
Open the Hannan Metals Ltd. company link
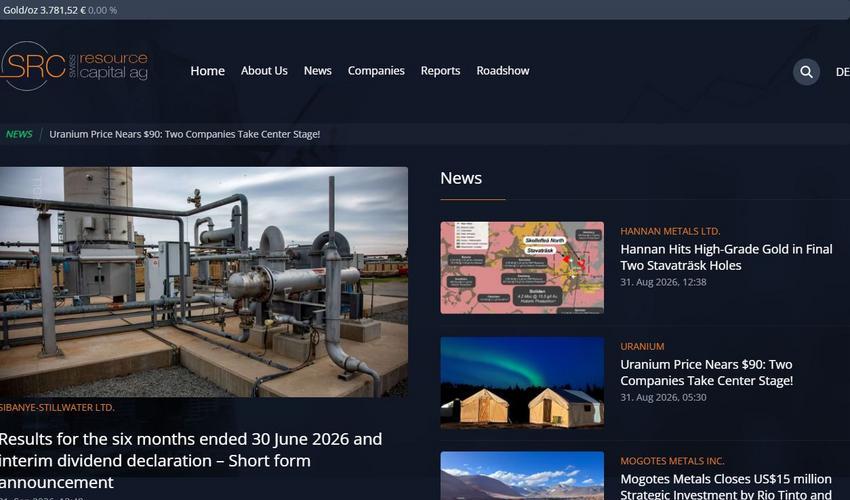[x=670, y=231]
